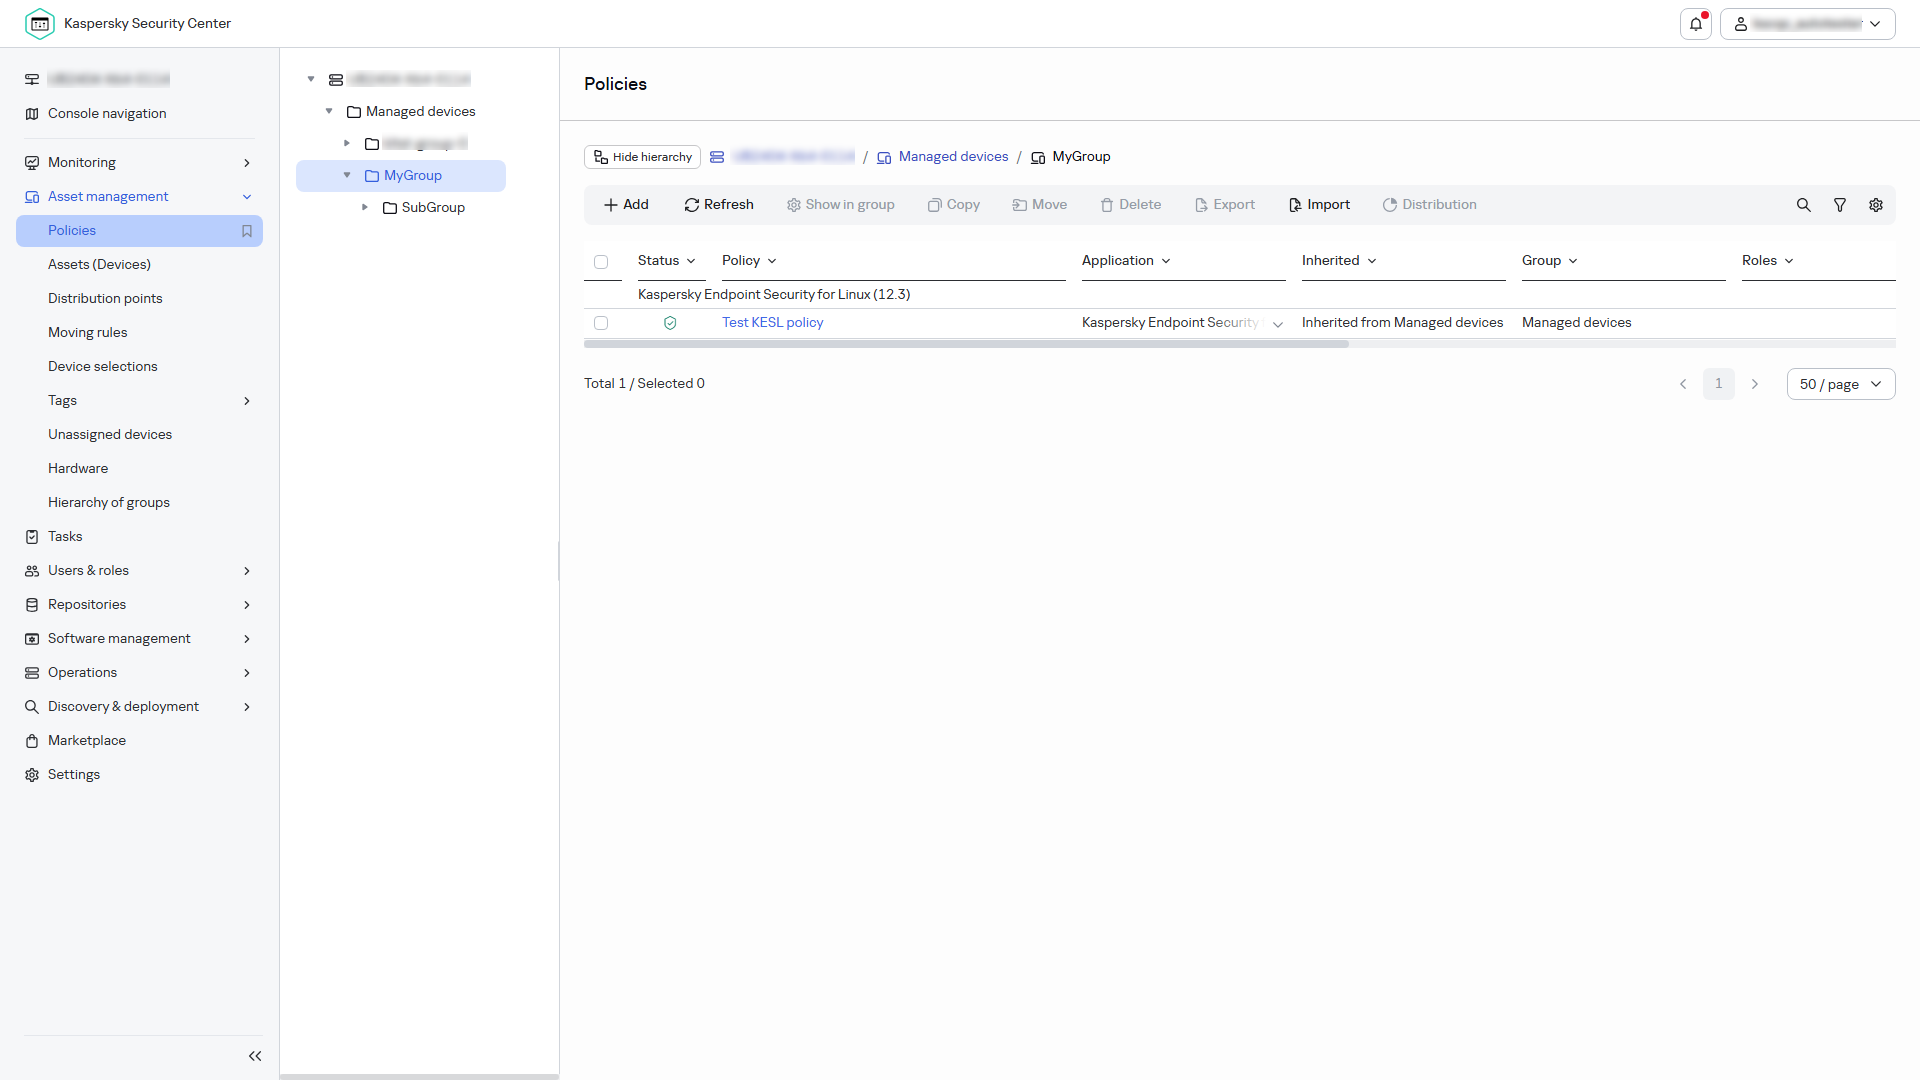Click the Delete toolbar button
Image resolution: width=1920 pixels, height=1080 pixels.
pos(1131,205)
